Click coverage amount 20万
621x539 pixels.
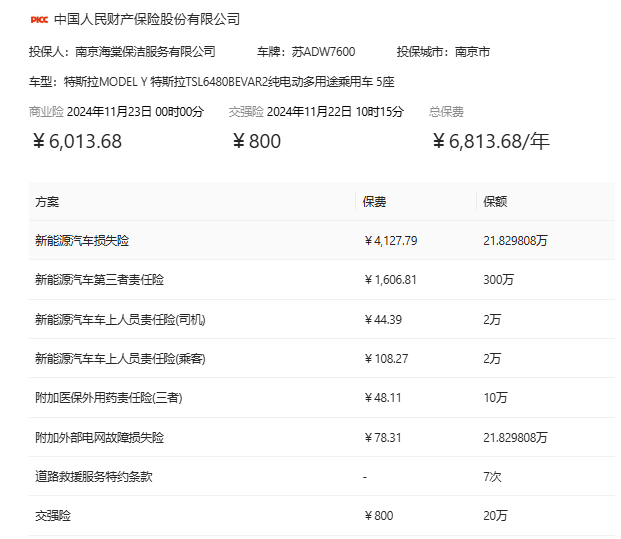pyautogui.click(x=495, y=516)
